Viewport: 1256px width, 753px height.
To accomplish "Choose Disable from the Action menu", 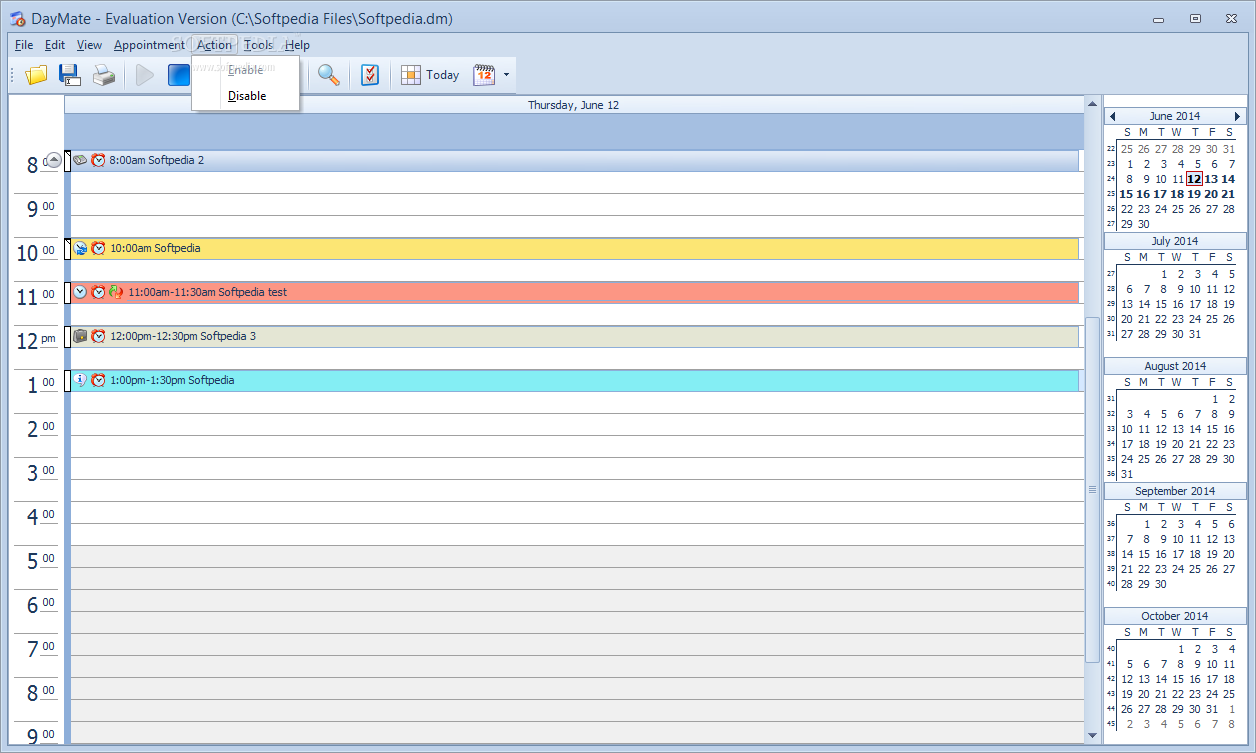I will click(x=246, y=96).
